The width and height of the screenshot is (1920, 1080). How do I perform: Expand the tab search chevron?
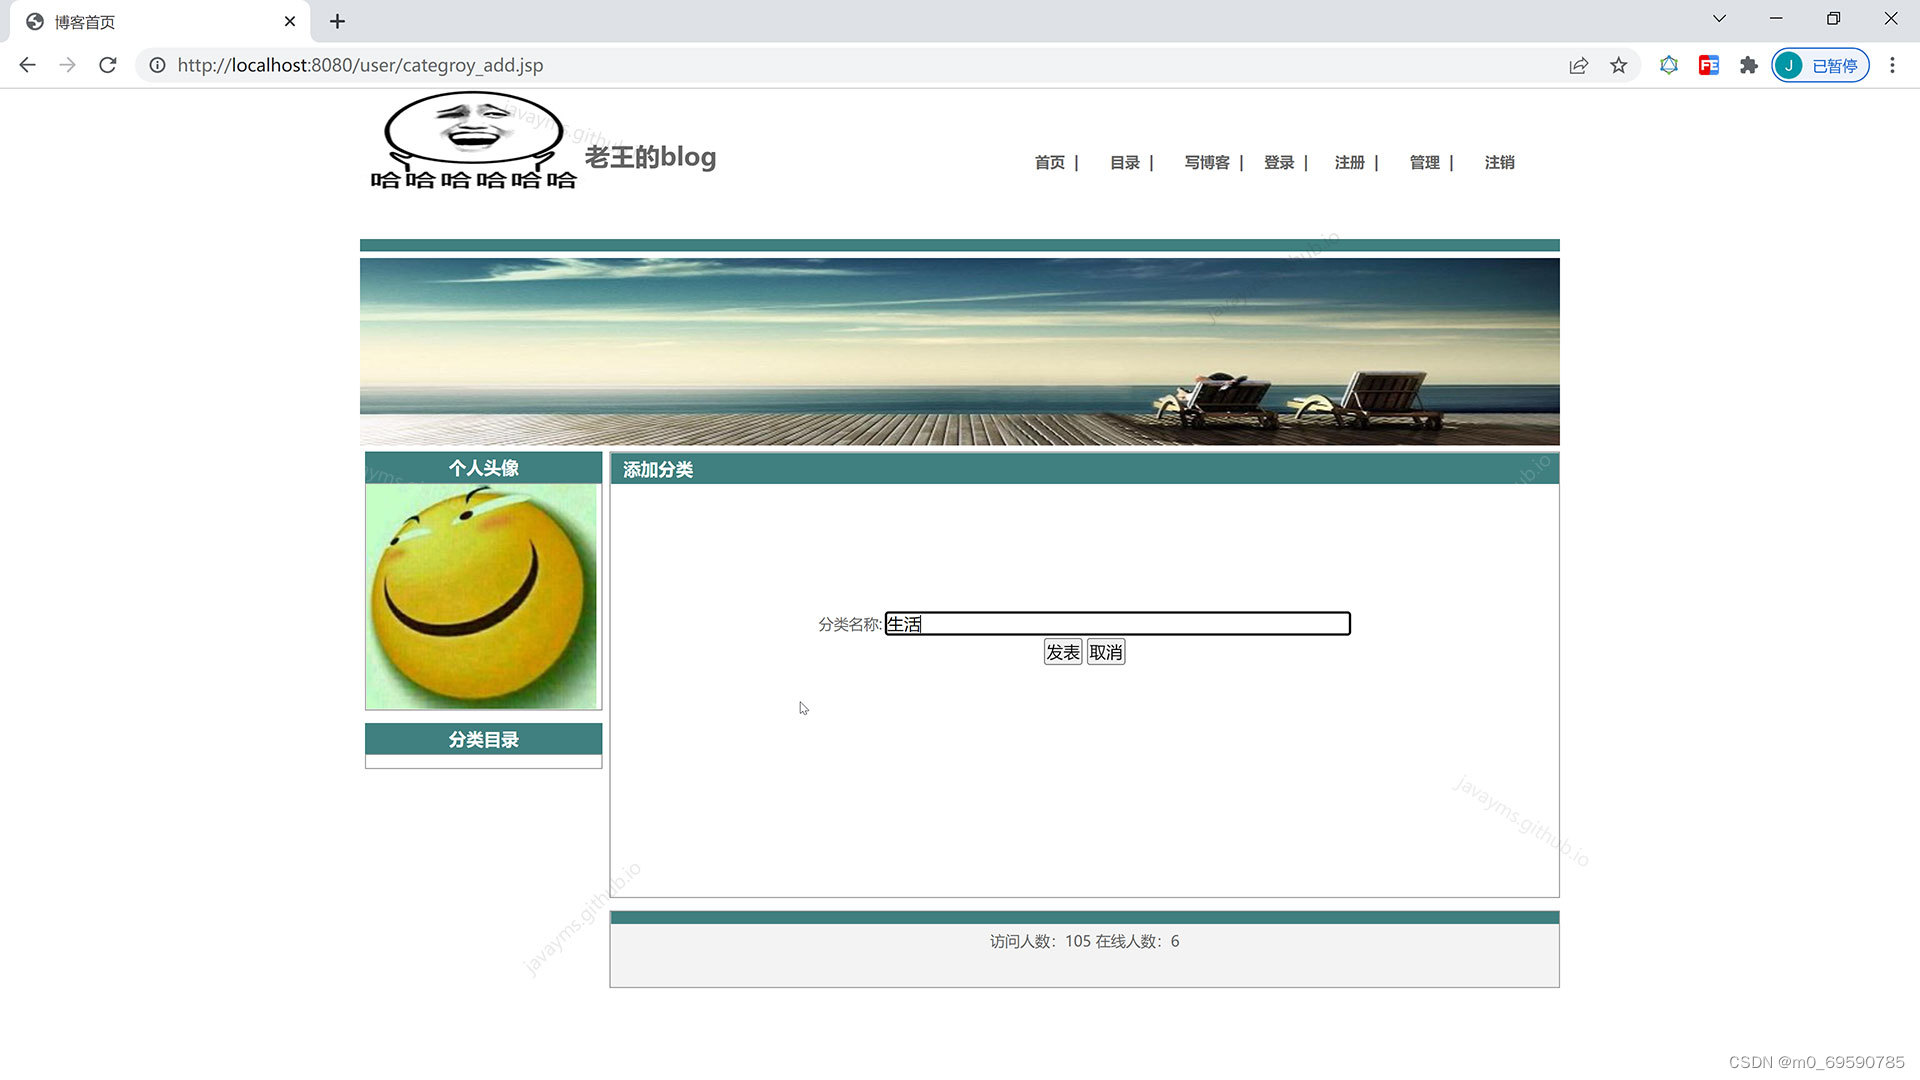pos(1718,18)
